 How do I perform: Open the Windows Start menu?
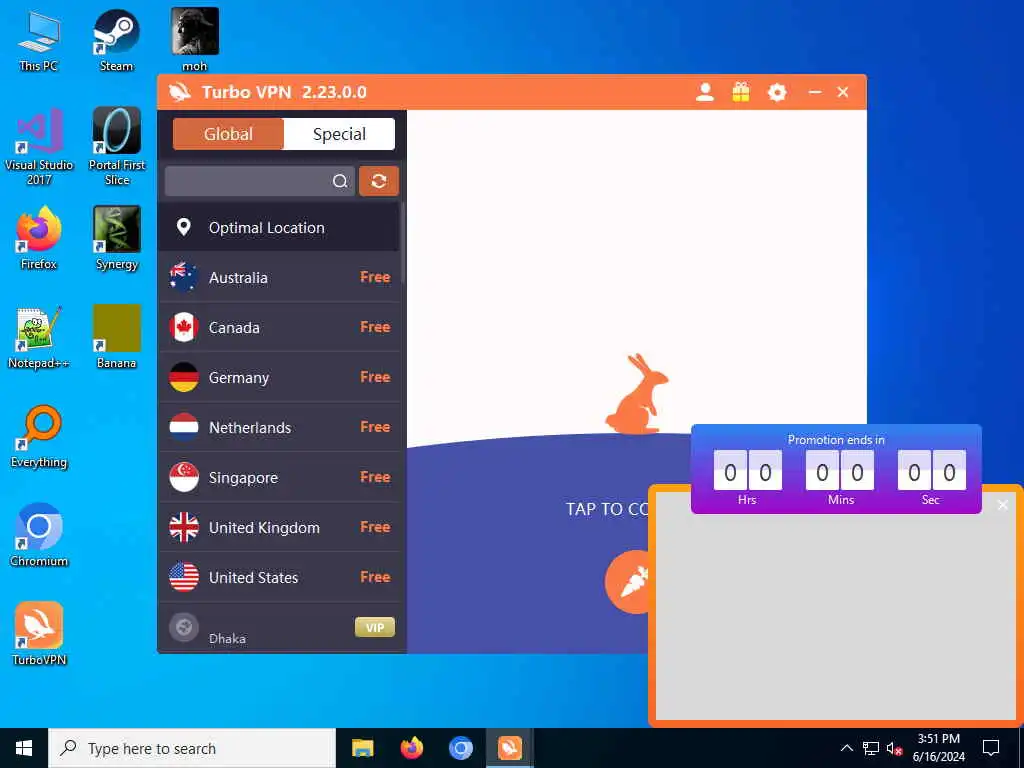pos(24,748)
